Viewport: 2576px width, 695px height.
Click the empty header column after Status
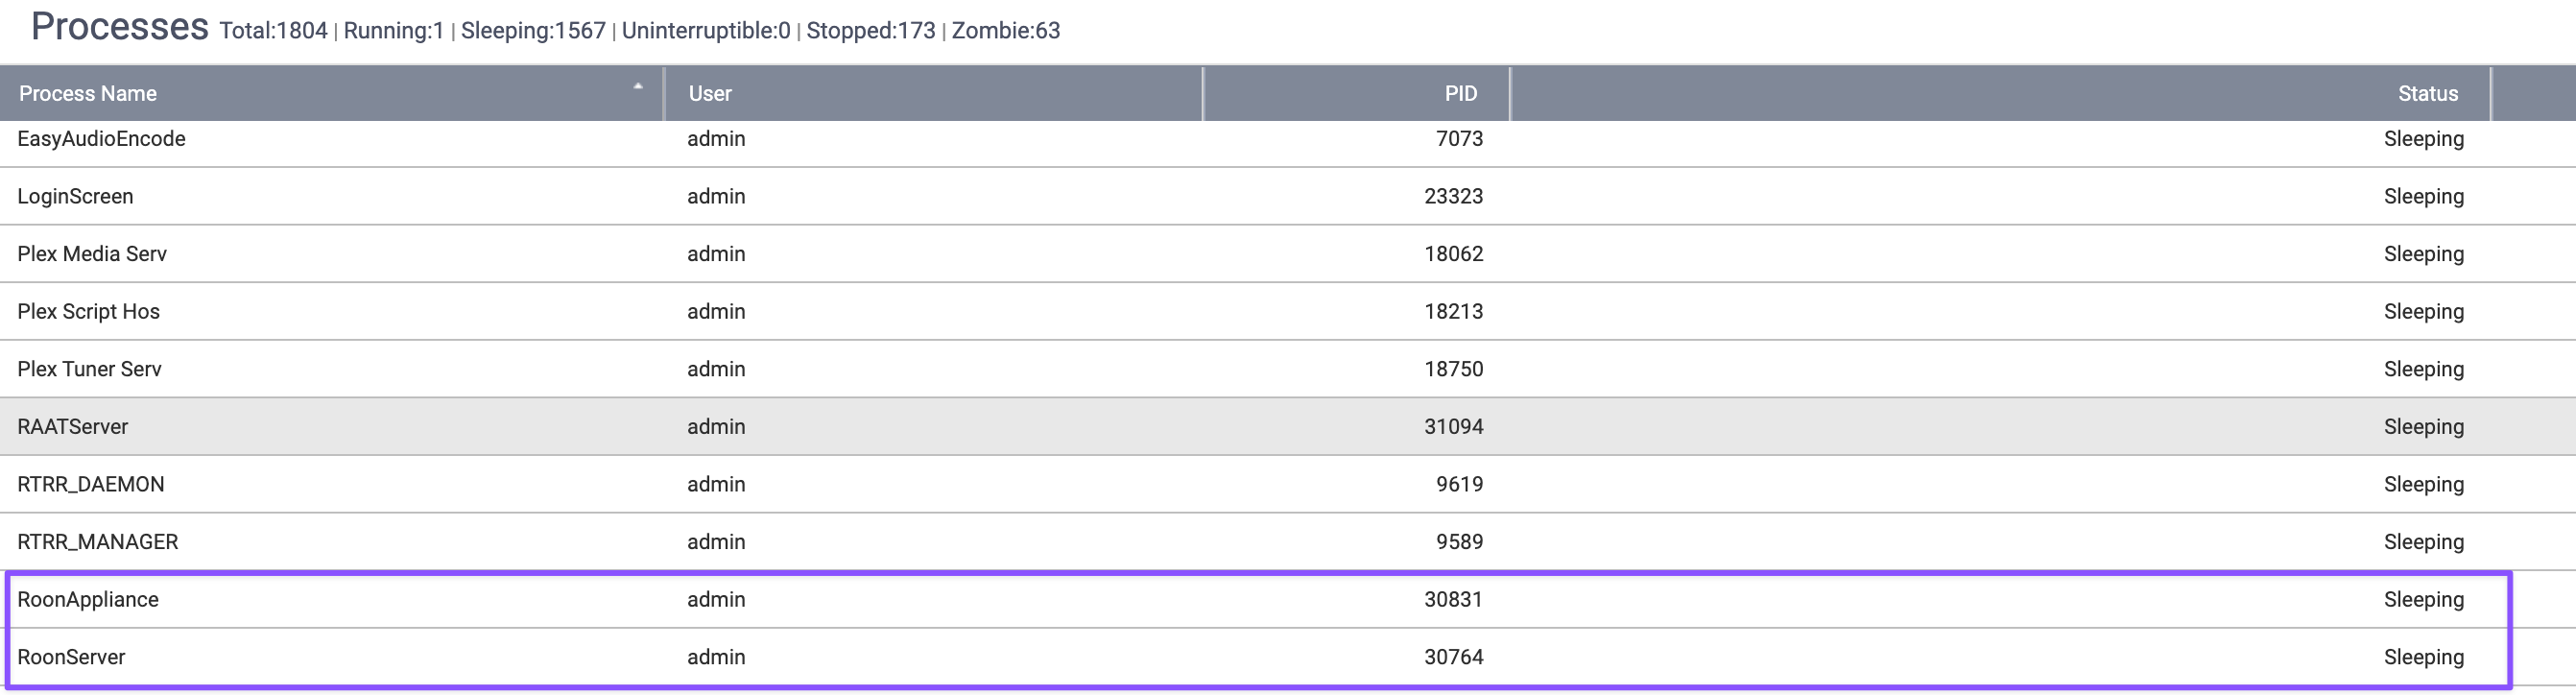pyautogui.click(x=2534, y=94)
